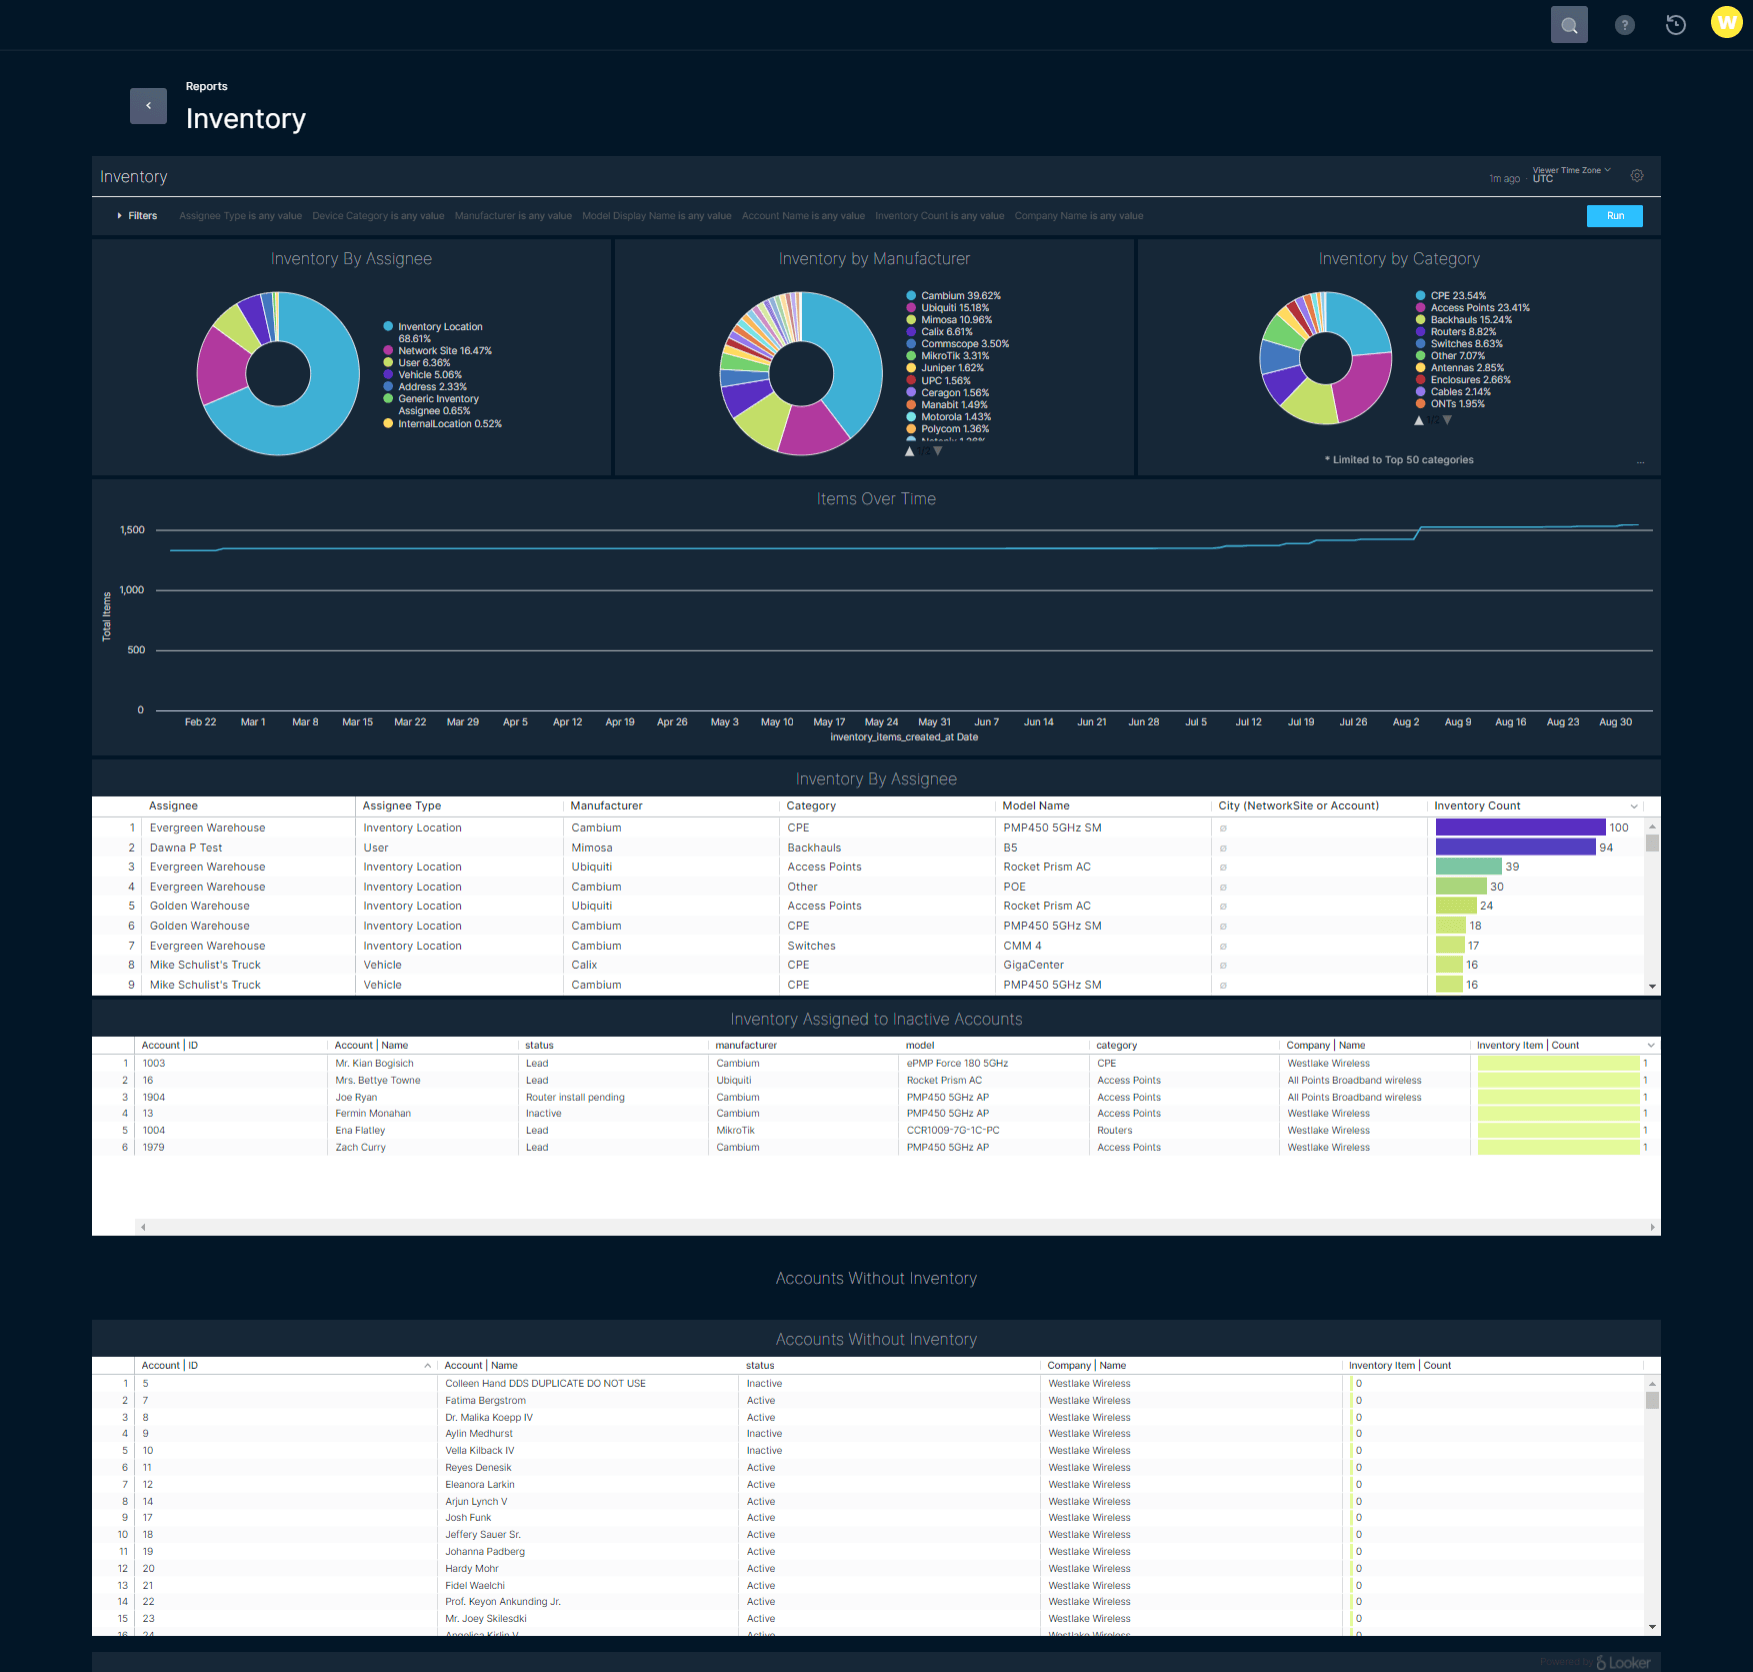The image size is (1753, 1672).
Task: Select Mr. Kian Bogisich account name cell
Action: tap(374, 1063)
